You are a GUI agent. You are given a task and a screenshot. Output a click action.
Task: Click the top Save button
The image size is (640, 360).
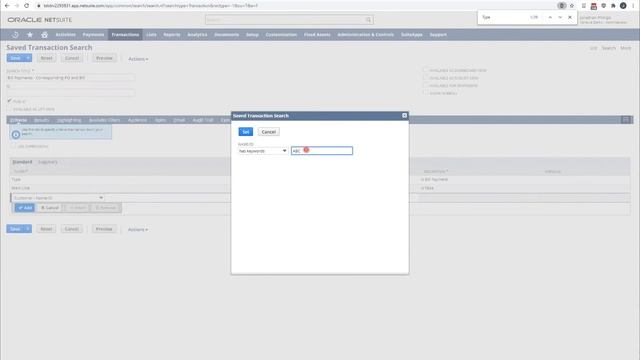pos(15,58)
